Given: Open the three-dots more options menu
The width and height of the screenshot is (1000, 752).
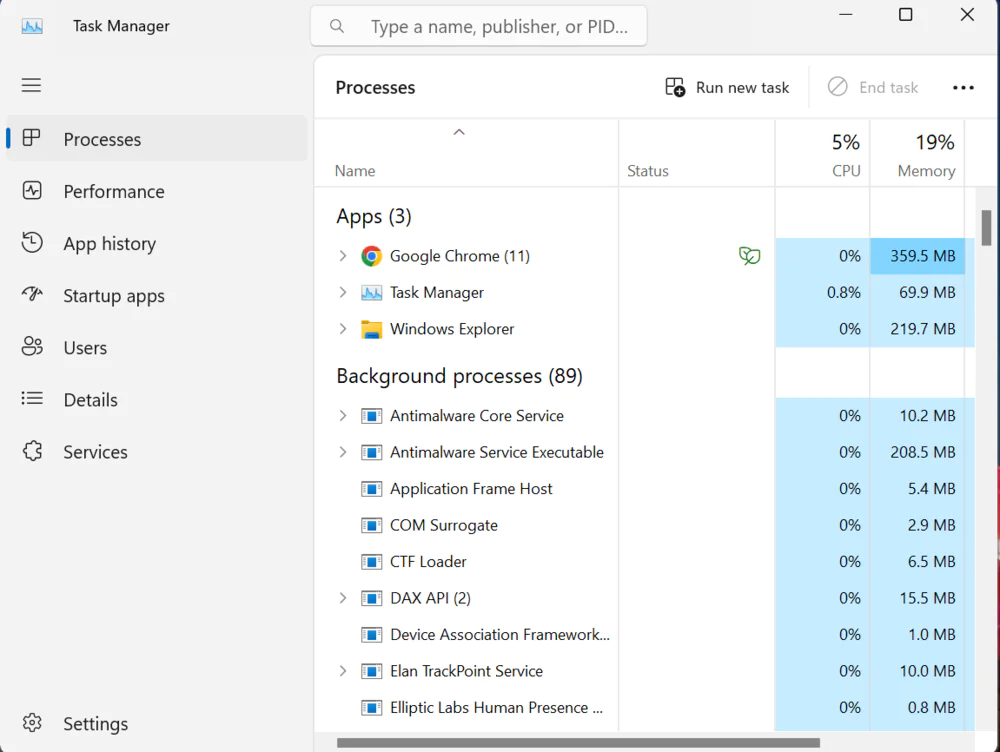Looking at the screenshot, I should 963,87.
